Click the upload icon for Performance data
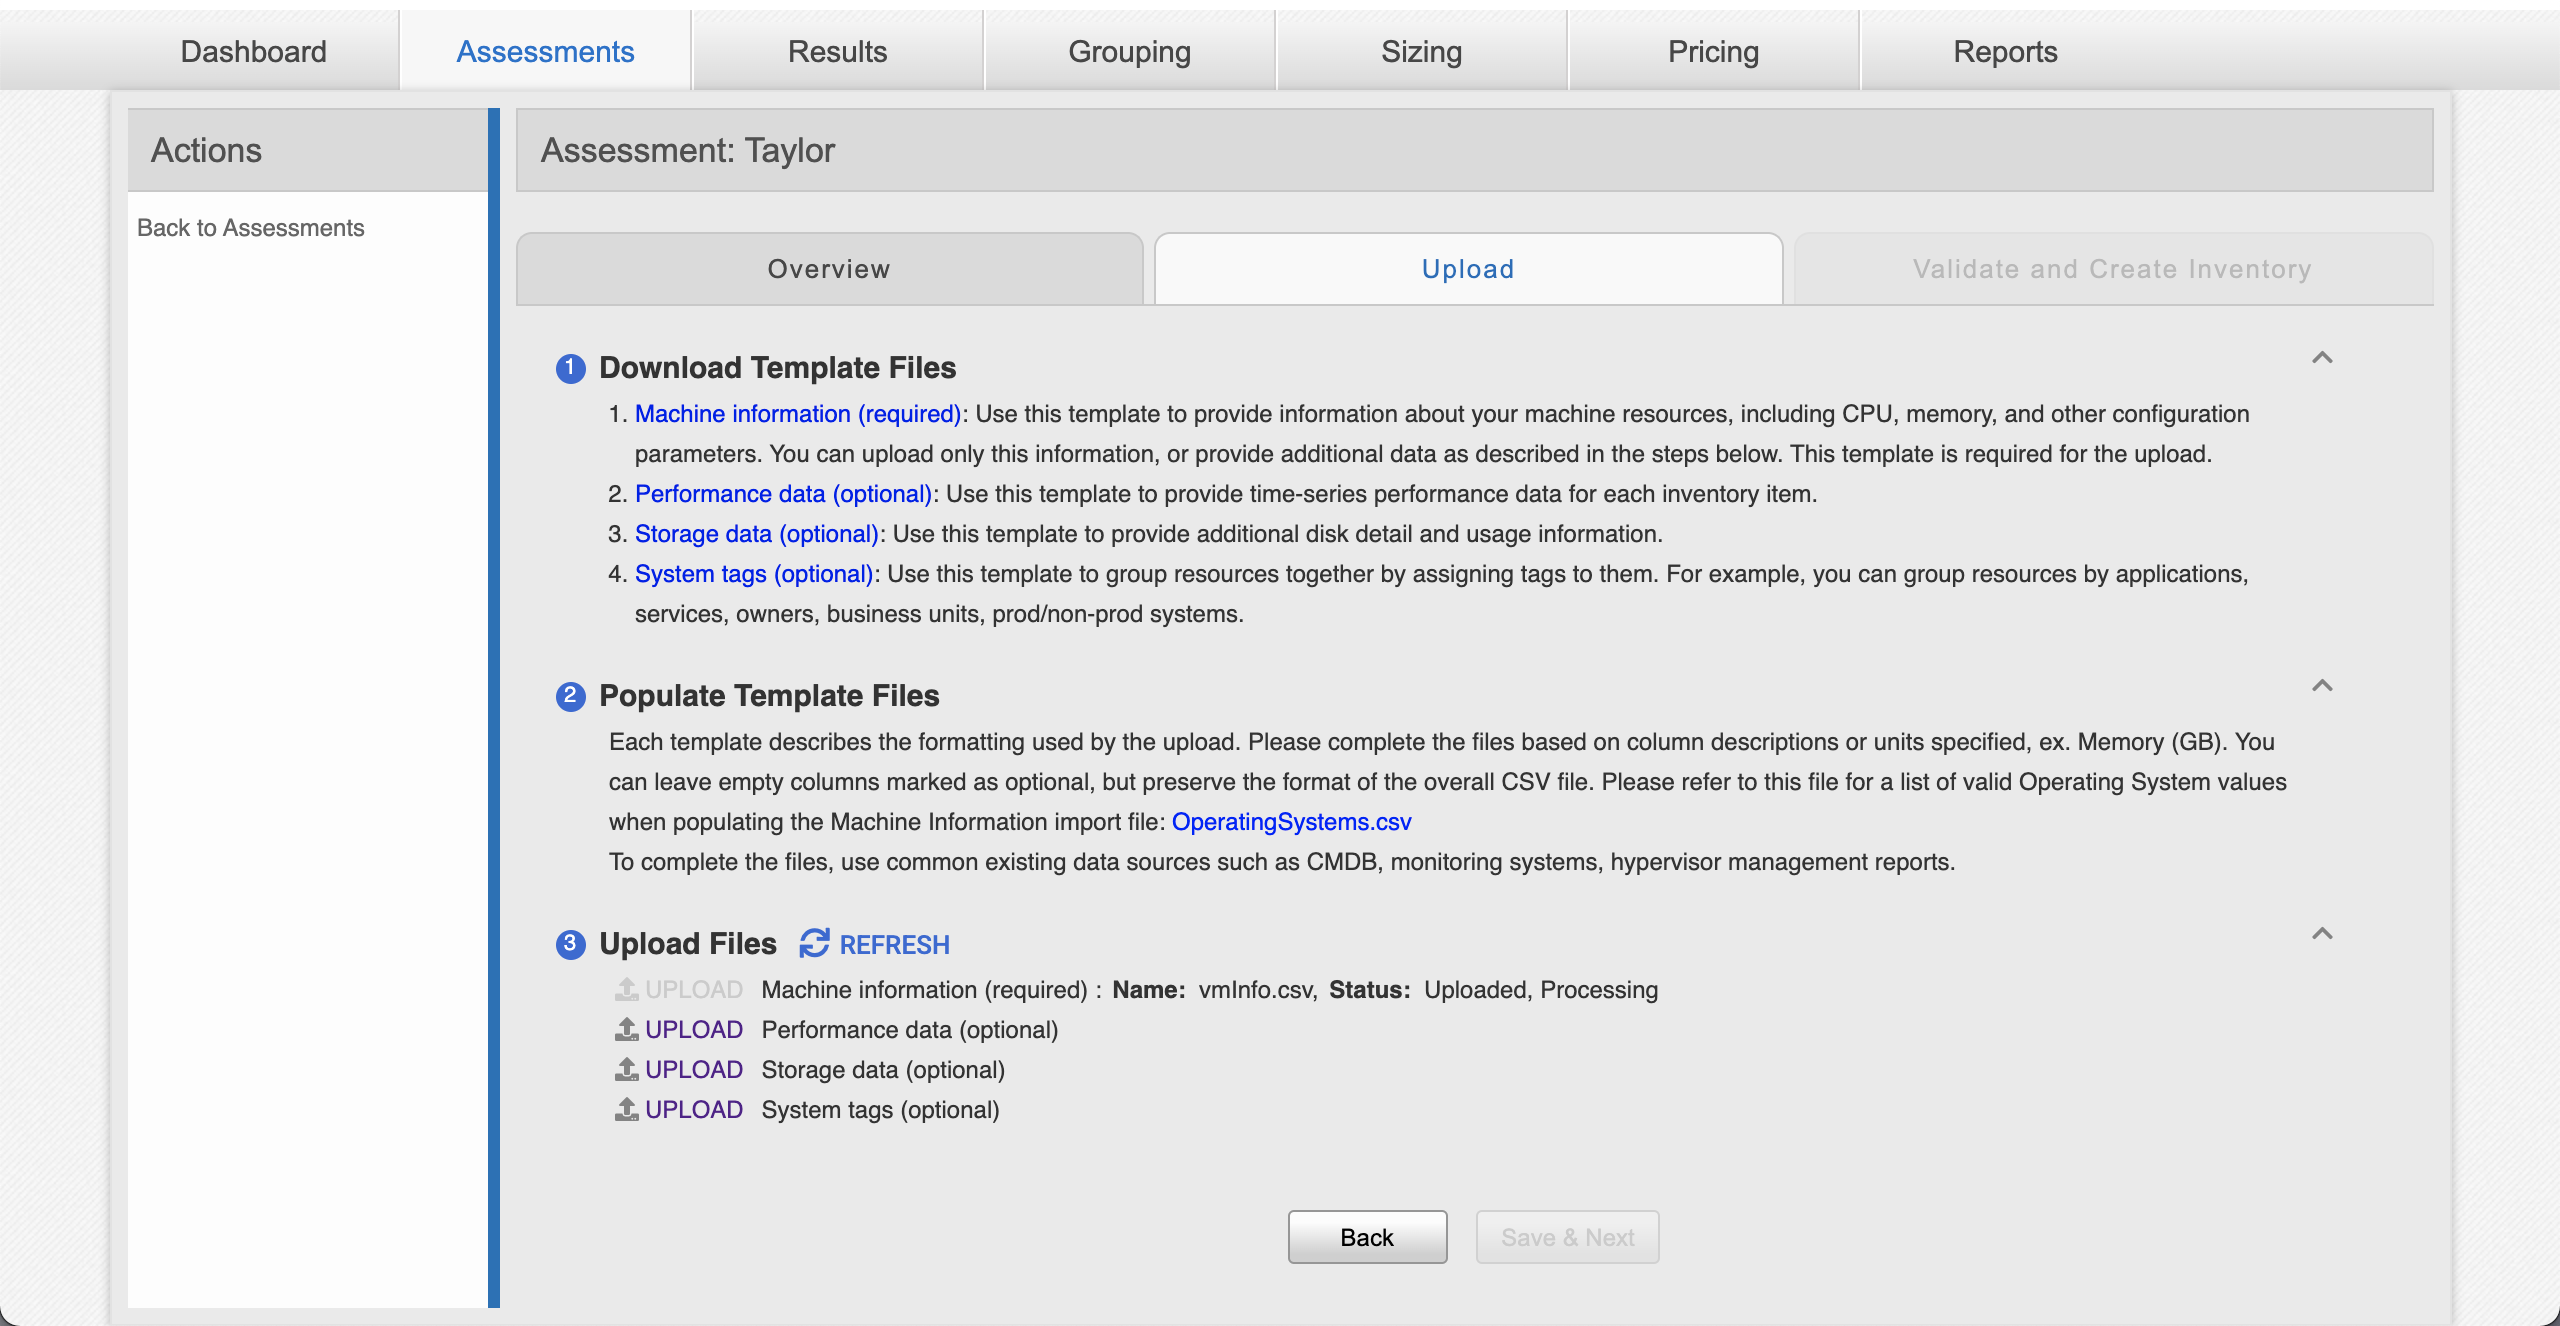 [626, 1028]
